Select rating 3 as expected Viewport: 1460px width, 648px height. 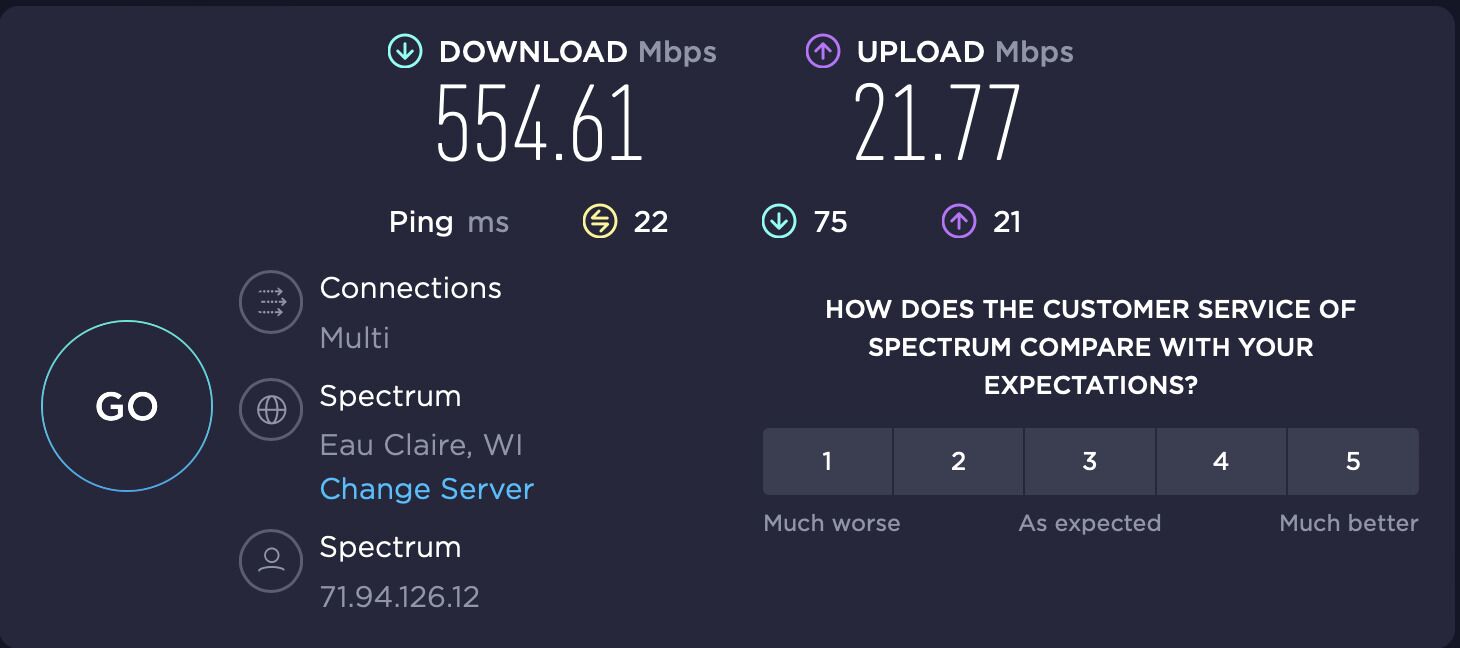1090,461
